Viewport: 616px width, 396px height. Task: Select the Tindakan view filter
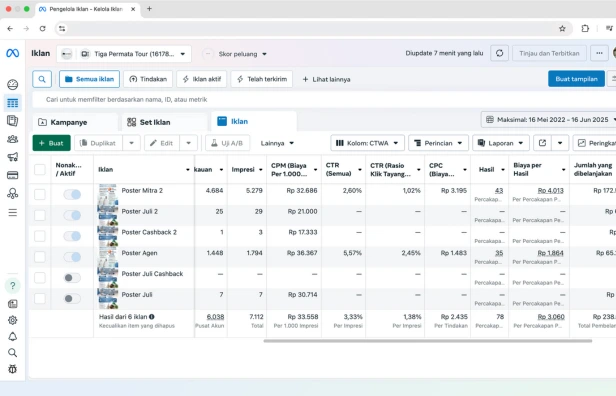coord(148,79)
